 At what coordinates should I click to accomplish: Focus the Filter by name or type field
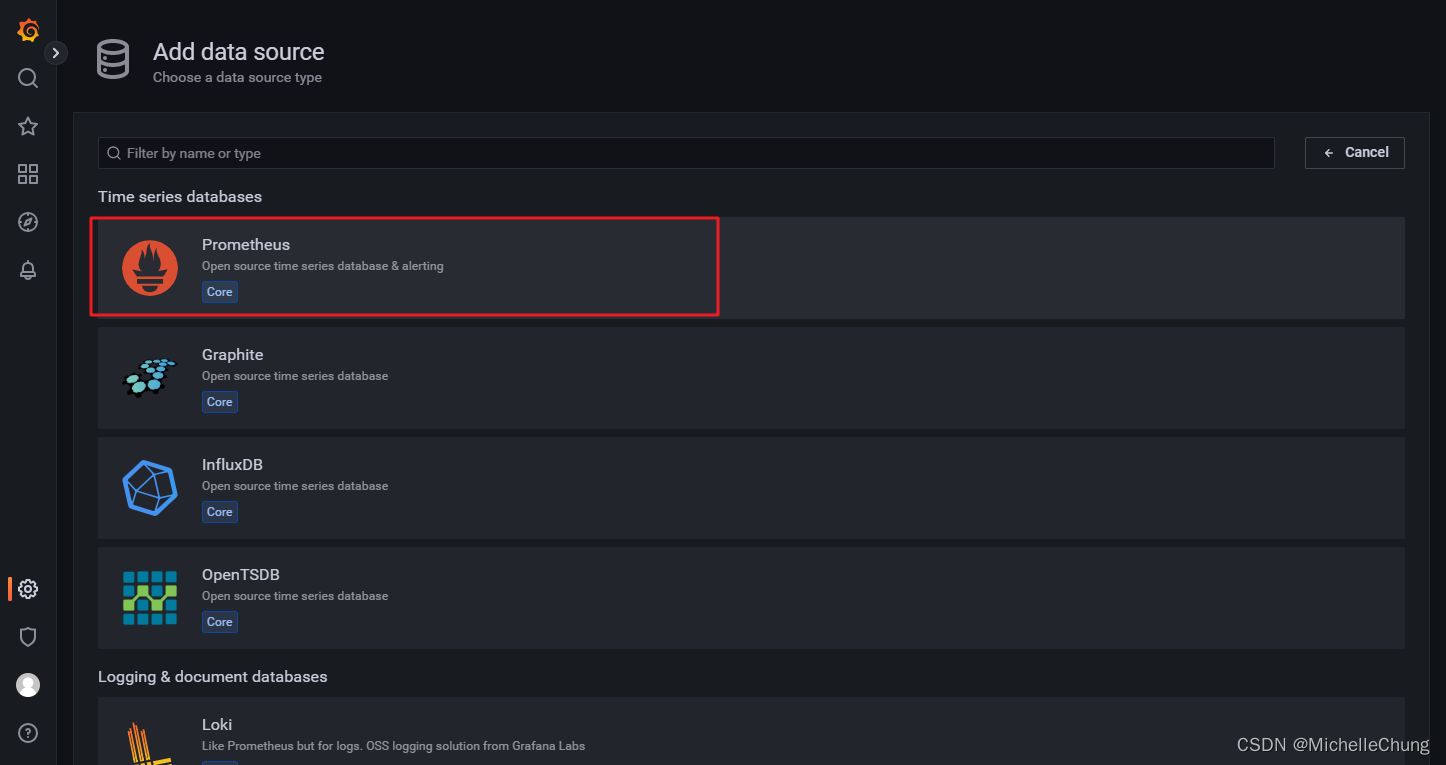click(686, 153)
